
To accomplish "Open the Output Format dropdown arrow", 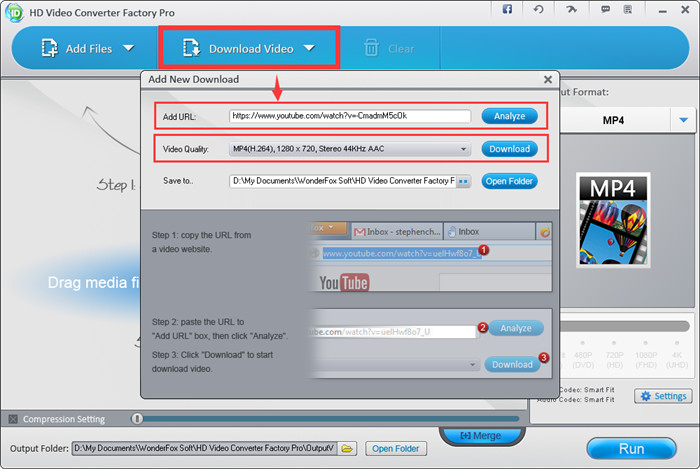I will tap(684, 121).
